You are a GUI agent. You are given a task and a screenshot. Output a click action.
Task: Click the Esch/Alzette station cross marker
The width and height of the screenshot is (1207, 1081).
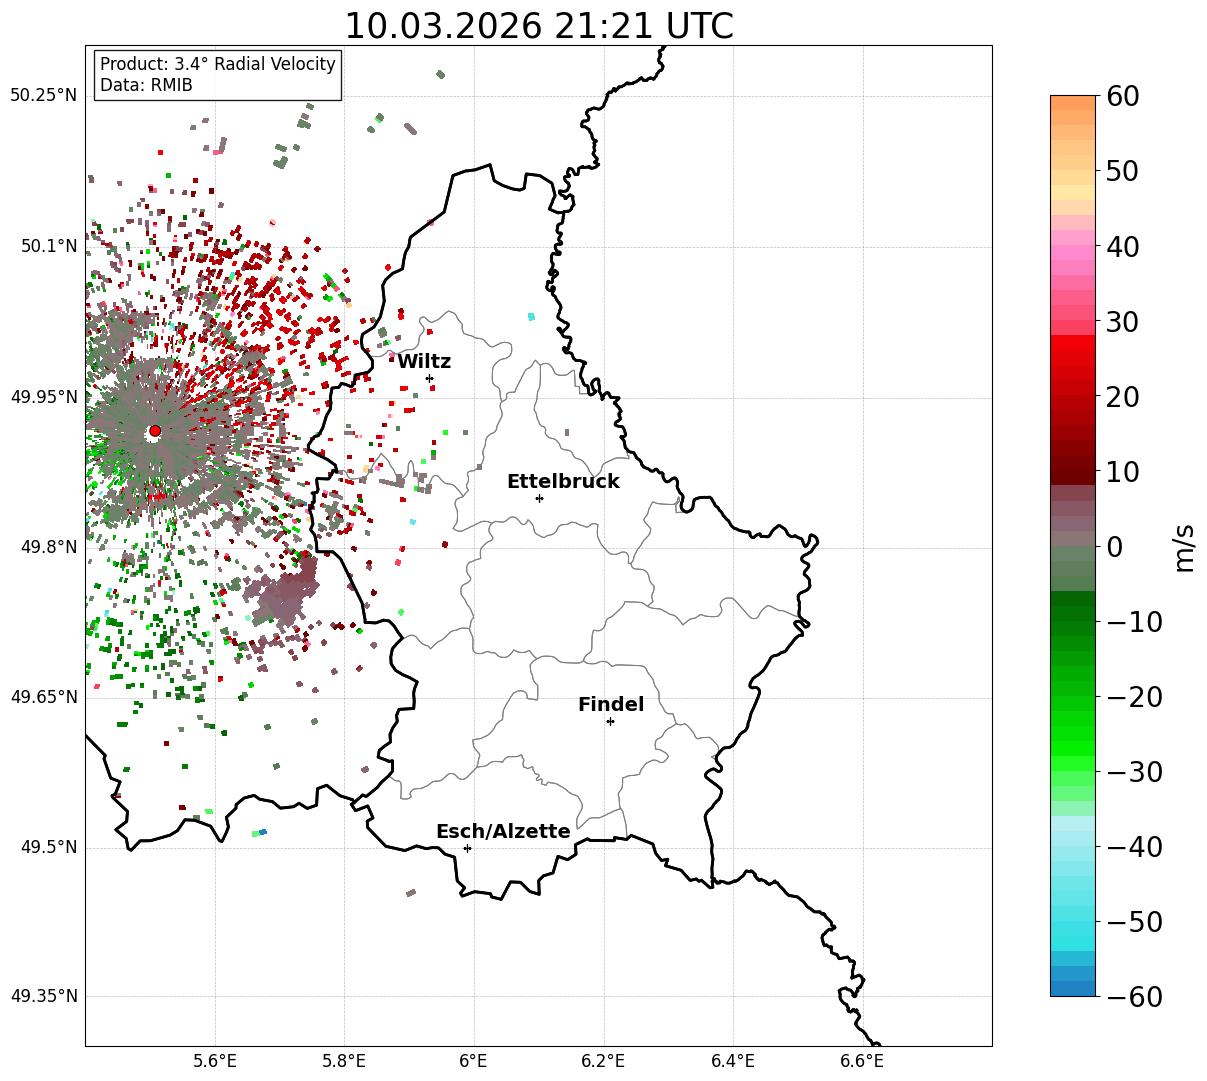(467, 848)
